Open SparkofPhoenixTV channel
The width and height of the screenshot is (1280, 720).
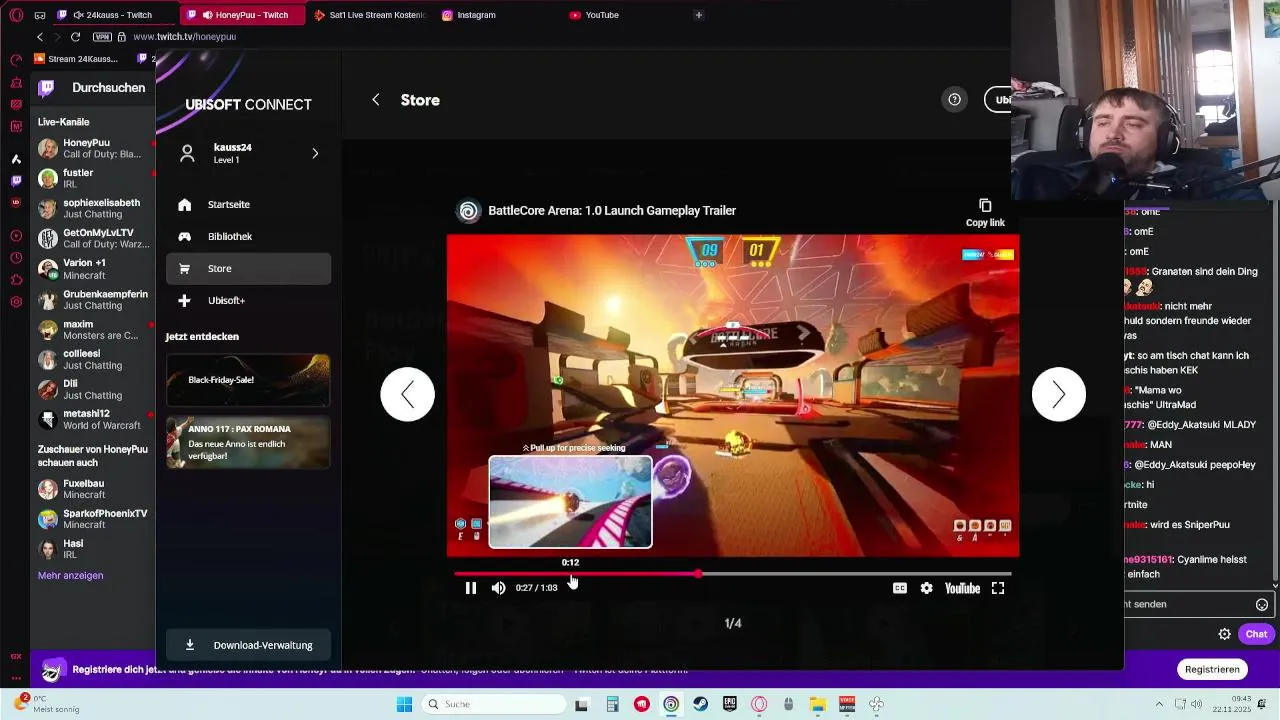pos(94,519)
